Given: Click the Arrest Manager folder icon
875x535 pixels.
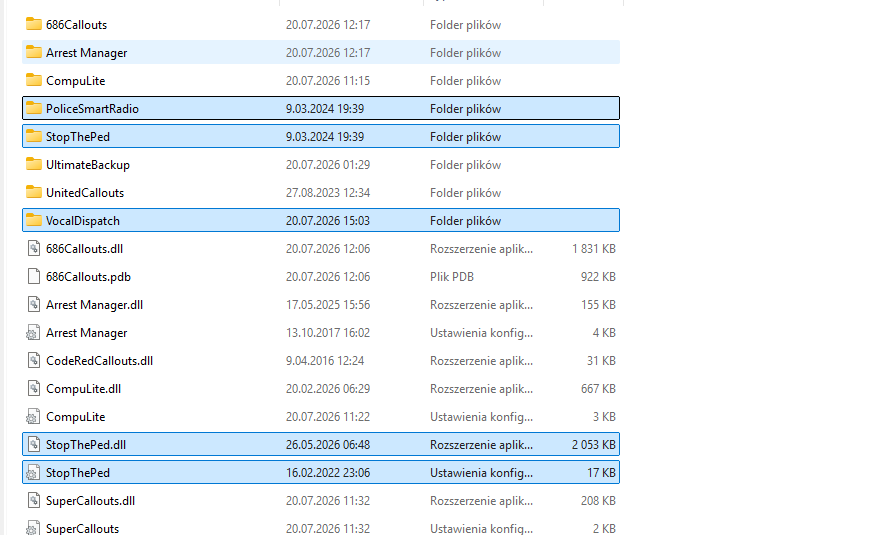Looking at the screenshot, I should (33, 52).
